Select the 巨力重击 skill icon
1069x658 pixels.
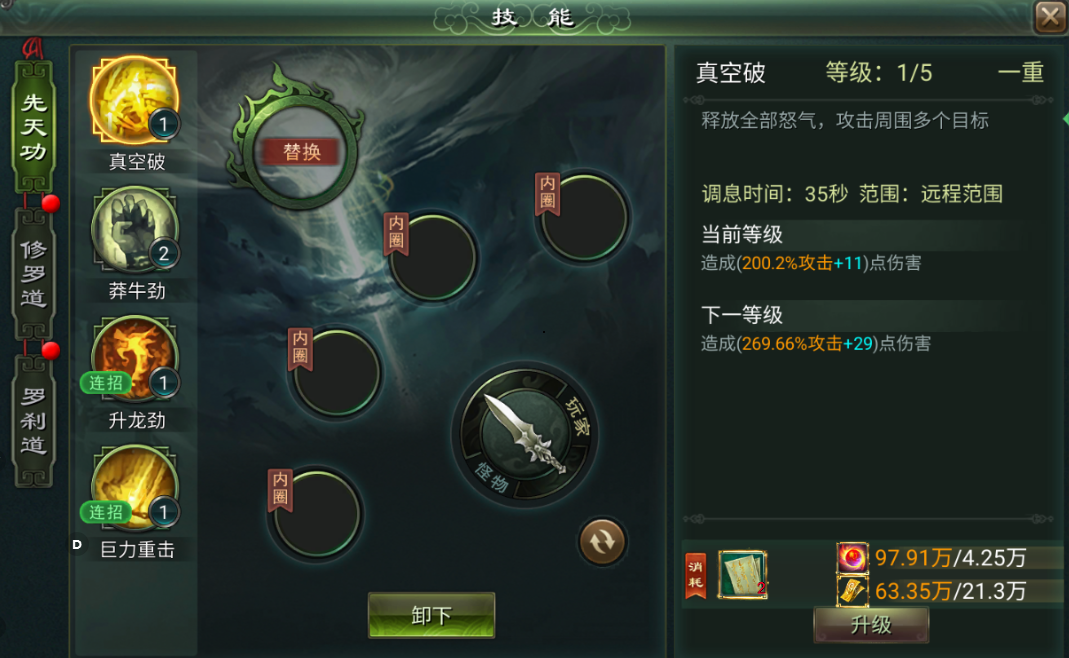pos(135,488)
